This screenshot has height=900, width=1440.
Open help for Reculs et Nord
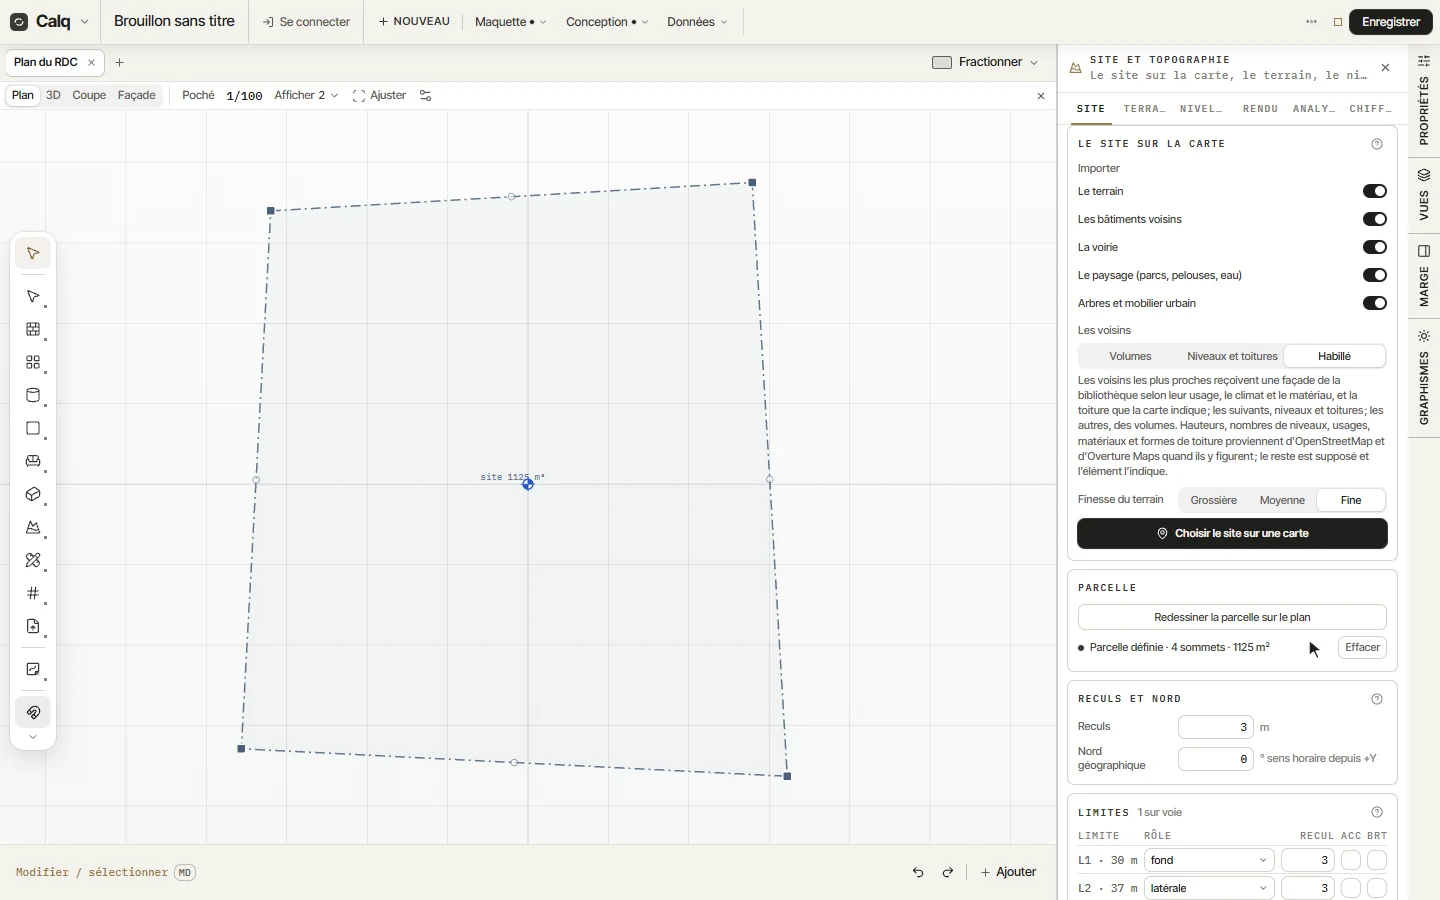point(1377,699)
